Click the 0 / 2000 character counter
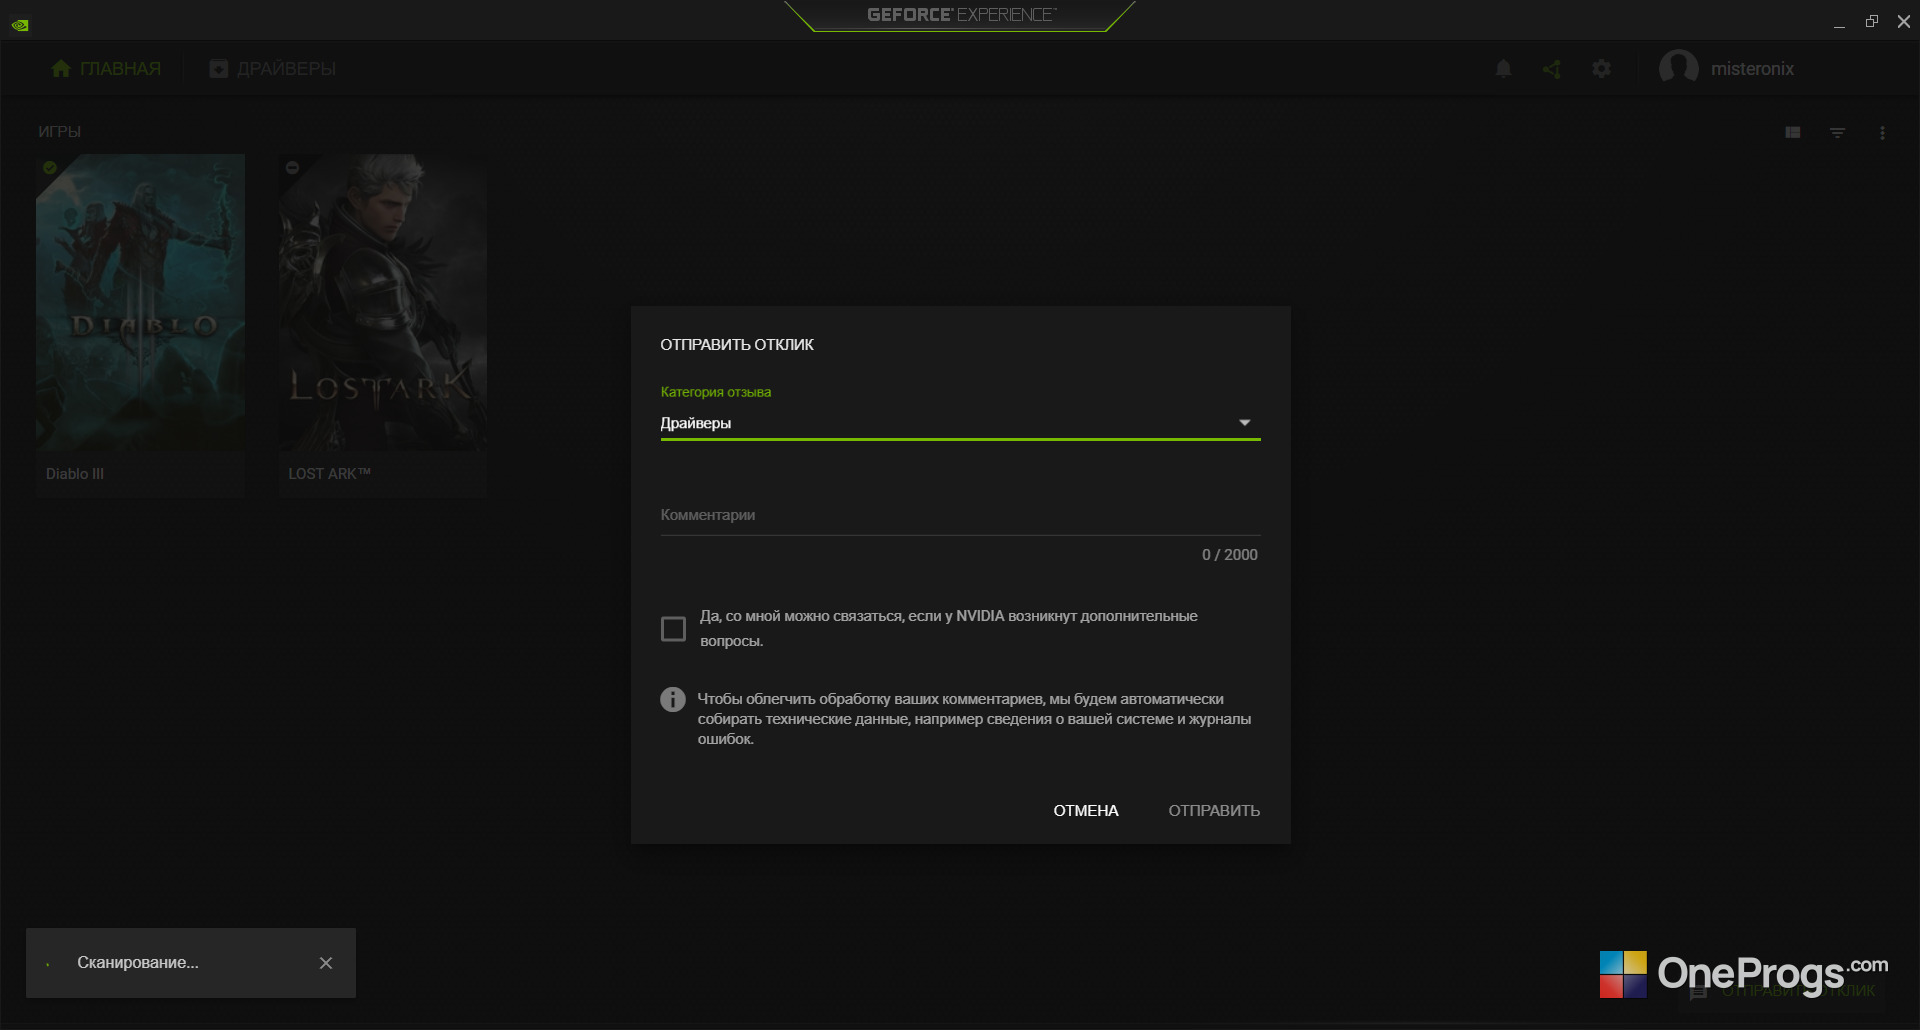Viewport: 1920px width, 1030px height. pos(1230,555)
